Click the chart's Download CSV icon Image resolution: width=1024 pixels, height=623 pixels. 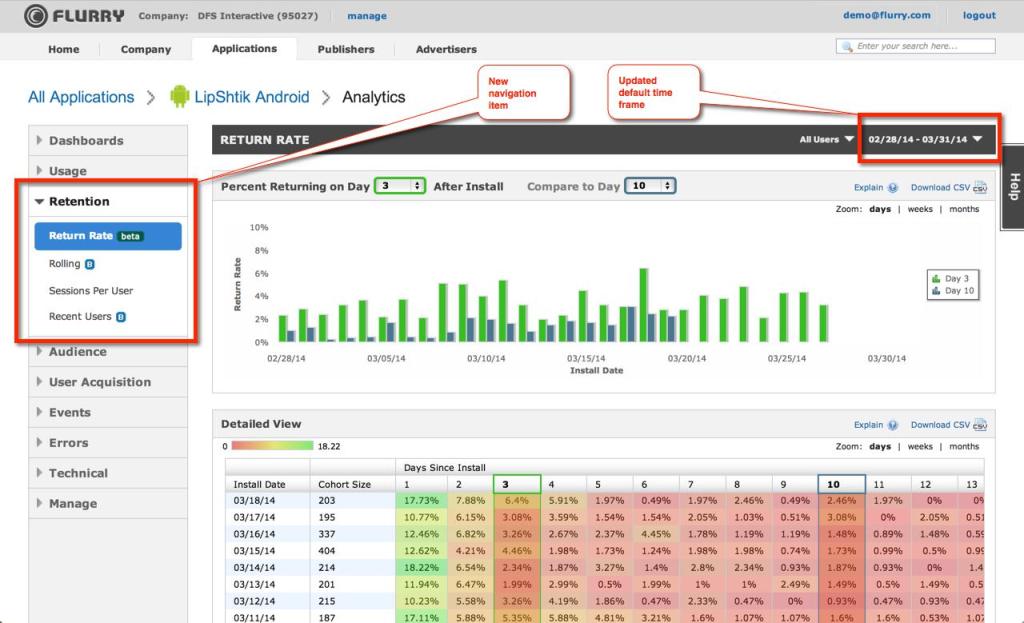coord(980,187)
